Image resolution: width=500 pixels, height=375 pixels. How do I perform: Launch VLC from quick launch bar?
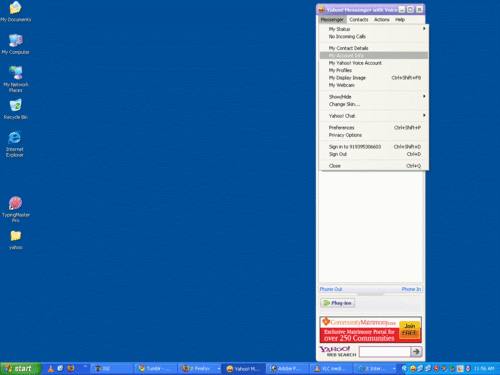51,368
